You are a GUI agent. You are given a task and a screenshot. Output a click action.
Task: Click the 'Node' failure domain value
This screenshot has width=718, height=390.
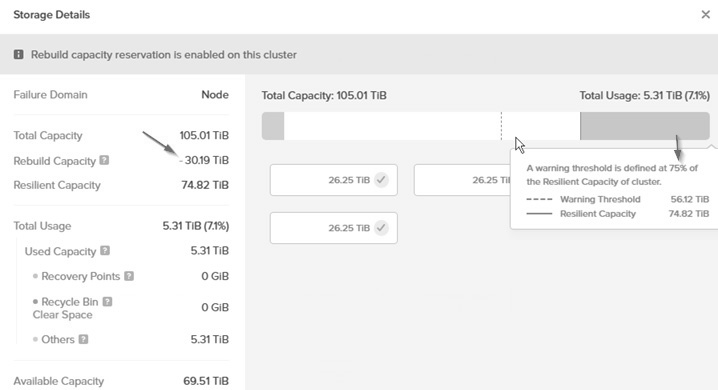click(x=215, y=95)
